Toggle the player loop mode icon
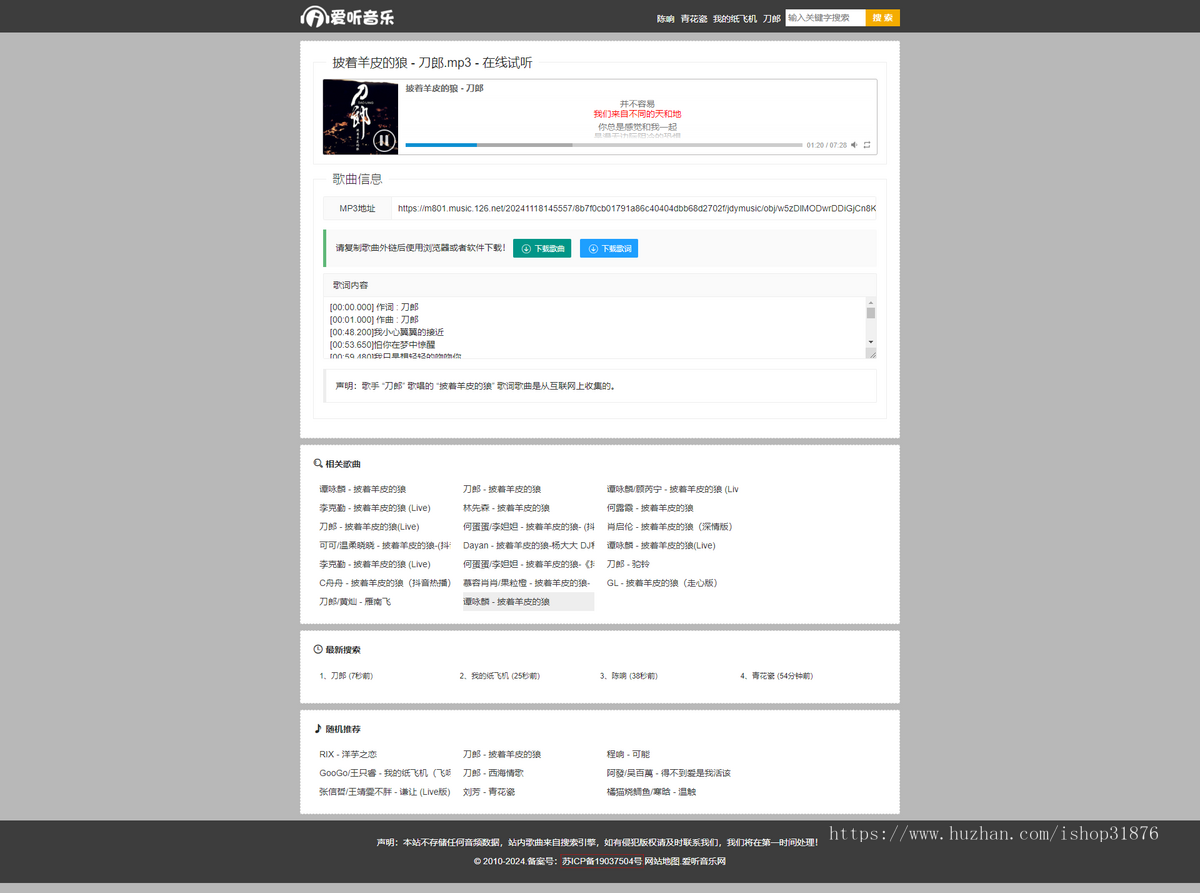This screenshot has width=1200, height=893. point(867,145)
